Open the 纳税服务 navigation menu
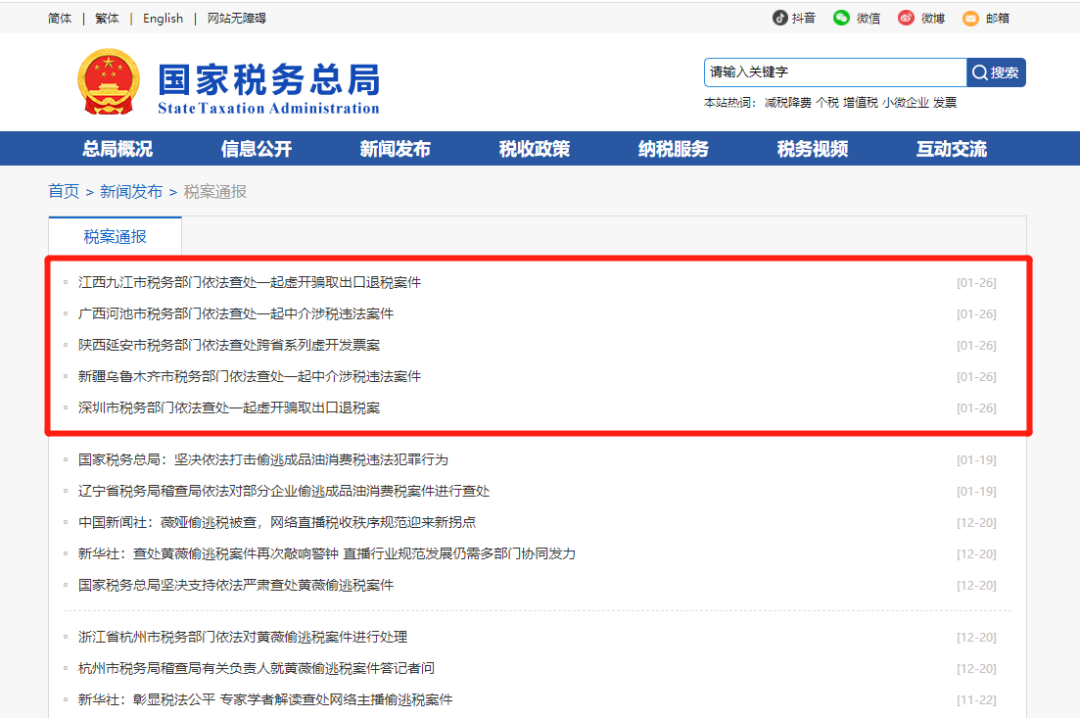Viewport: 1080px width, 718px height. 672,148
